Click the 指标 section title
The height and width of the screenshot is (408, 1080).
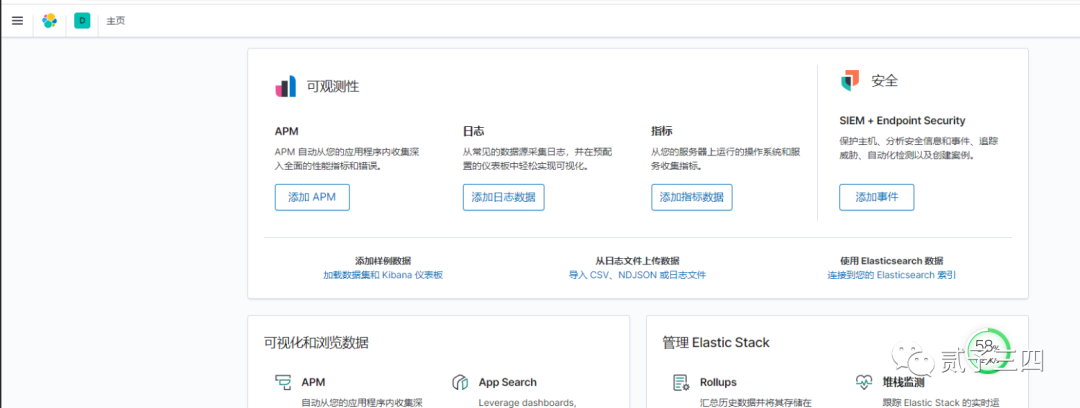tap(662, 130)
